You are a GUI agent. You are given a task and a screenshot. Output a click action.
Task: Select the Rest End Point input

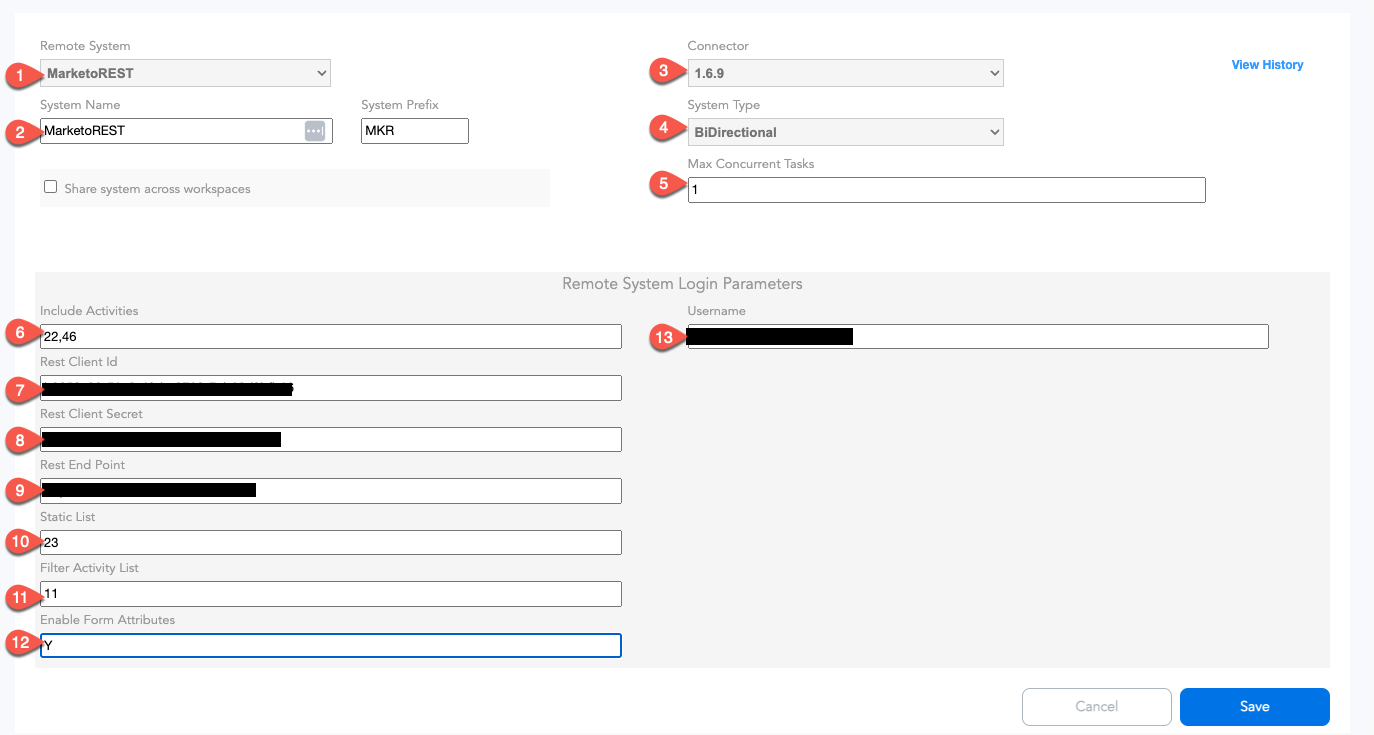click(x=331, y=491)
